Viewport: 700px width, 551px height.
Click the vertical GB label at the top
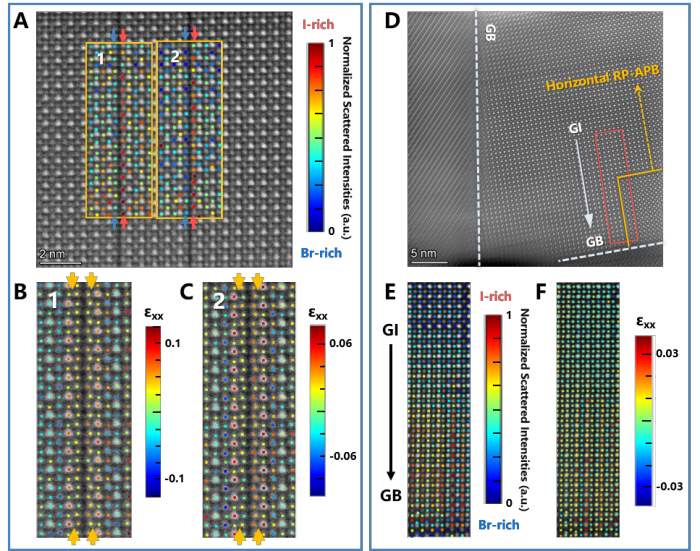(491, 32)
